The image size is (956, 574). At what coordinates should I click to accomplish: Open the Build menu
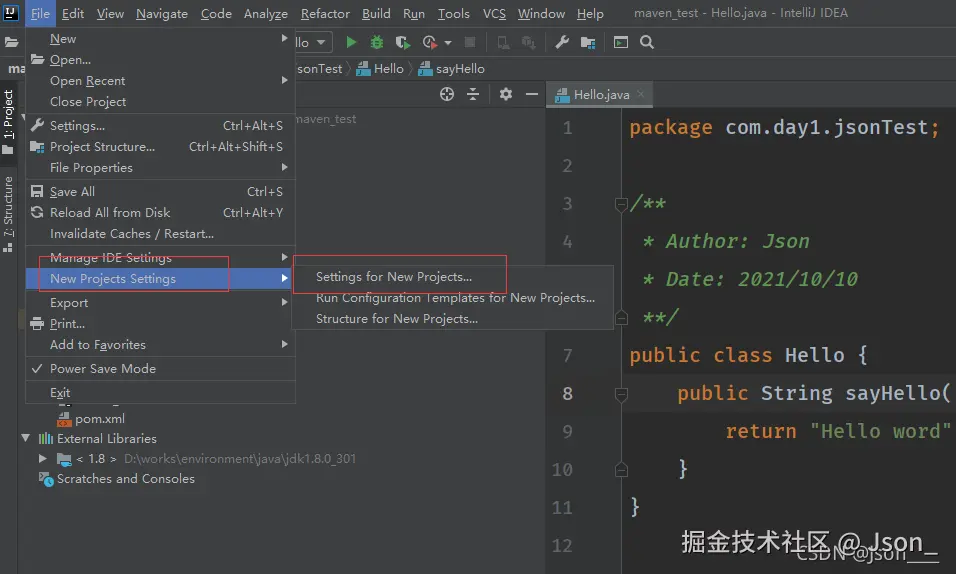(x=376, y=13)
